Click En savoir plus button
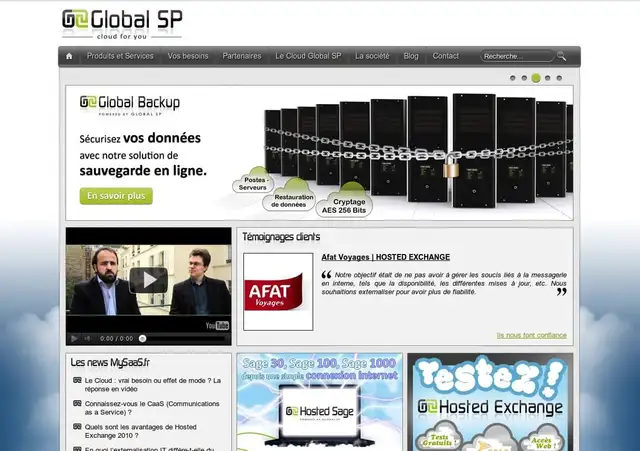 (116, 196)
